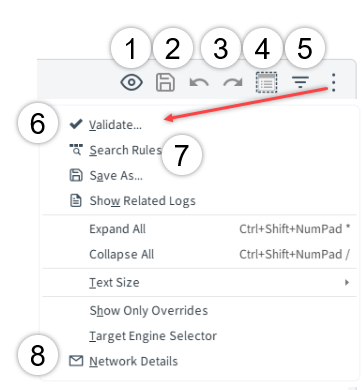364x390 pixels.
Task: Click the checkmark icon beside Validate
Action: coord(76,124)
